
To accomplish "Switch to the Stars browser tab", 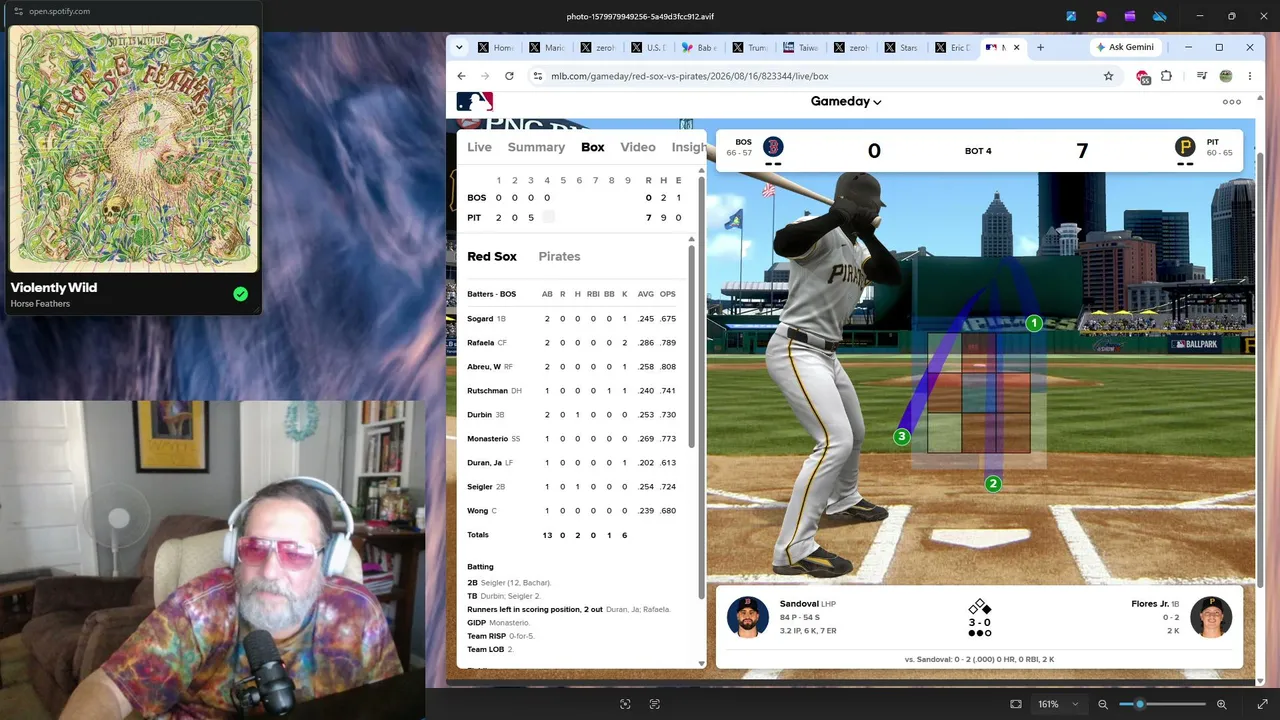I will [x=902, y=47].
